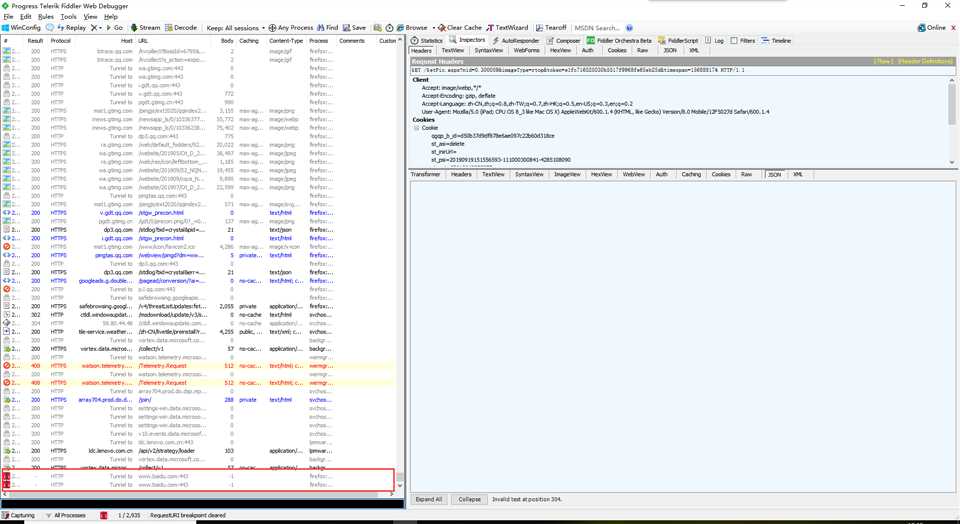This screenshot has height=524, width=960.
Task: Click the blue help icon
Action: tap(629, 28)
